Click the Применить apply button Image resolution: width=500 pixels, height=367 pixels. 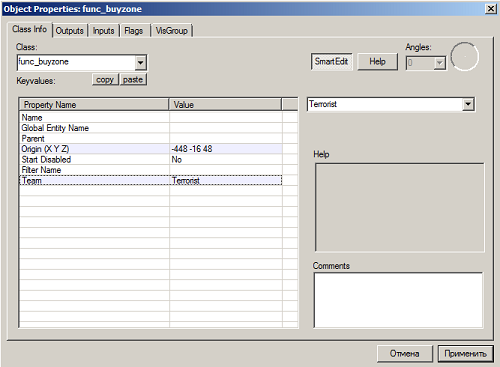tap(465, 354)
